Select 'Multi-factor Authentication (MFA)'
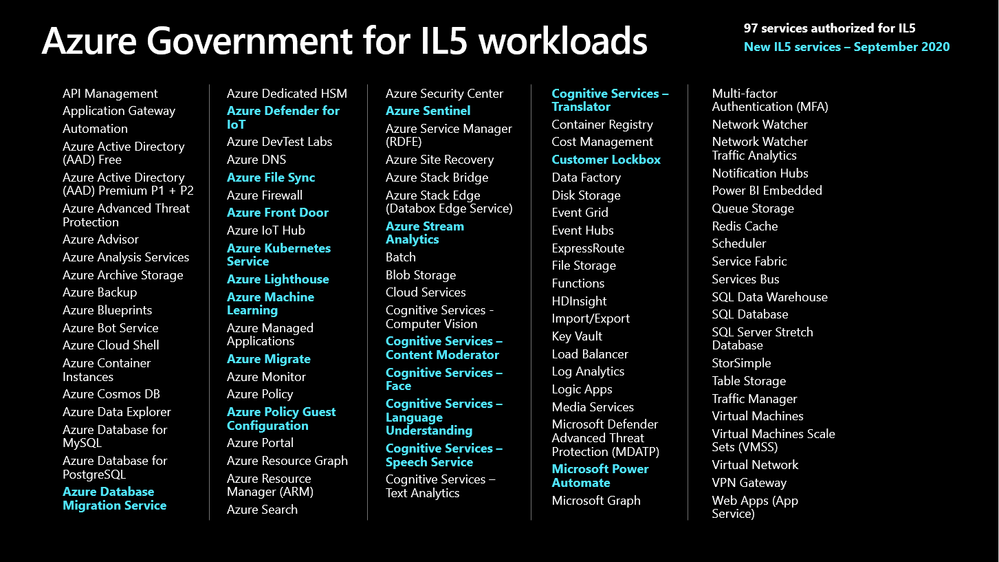This screenshot has width=999, height=562. pos(770,101)
